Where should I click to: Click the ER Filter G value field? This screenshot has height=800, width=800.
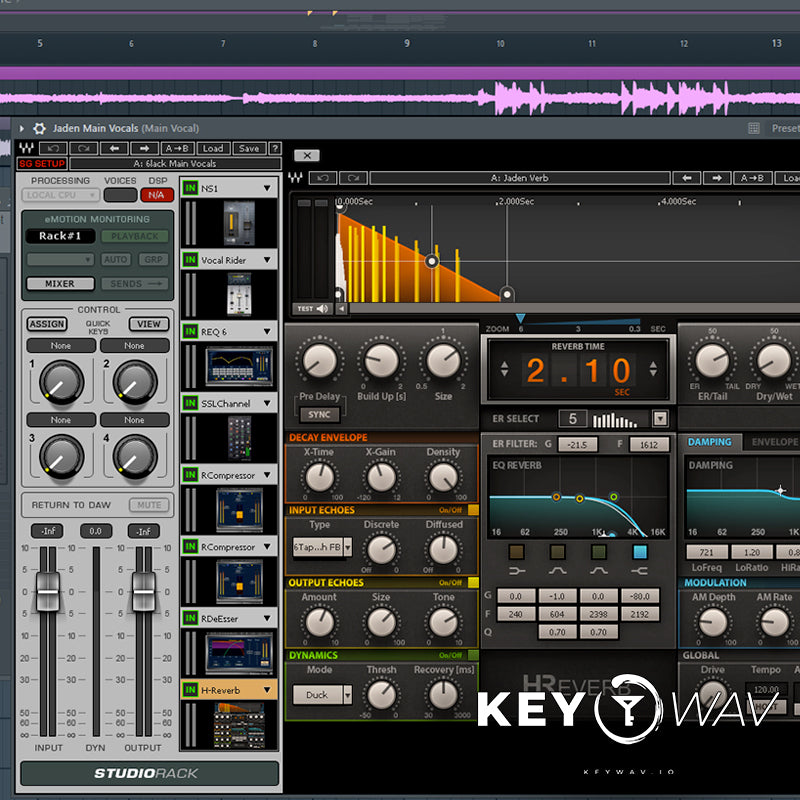pos(578,445)
